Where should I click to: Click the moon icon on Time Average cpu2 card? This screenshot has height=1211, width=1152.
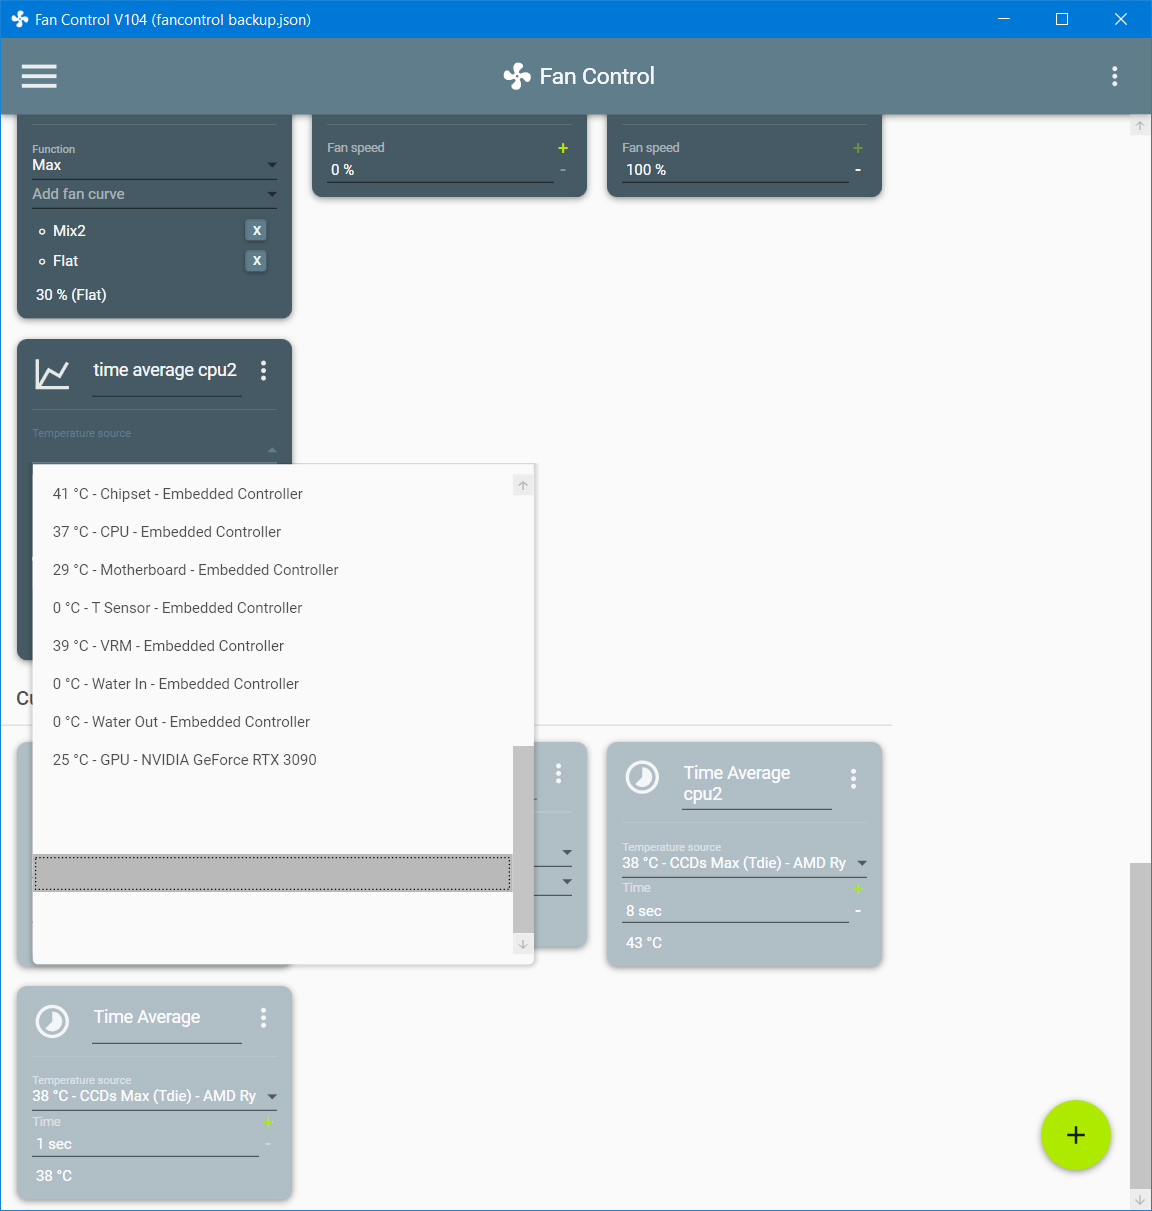642,777
